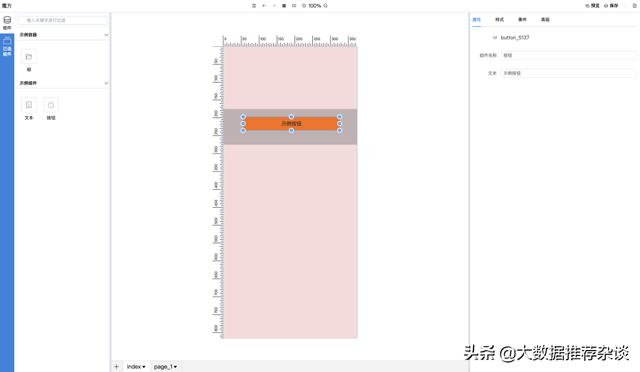The height and width of the screenshot is (372, 640).
Task: Select the 文本 text component icon
Action: [x=29, y=105]
